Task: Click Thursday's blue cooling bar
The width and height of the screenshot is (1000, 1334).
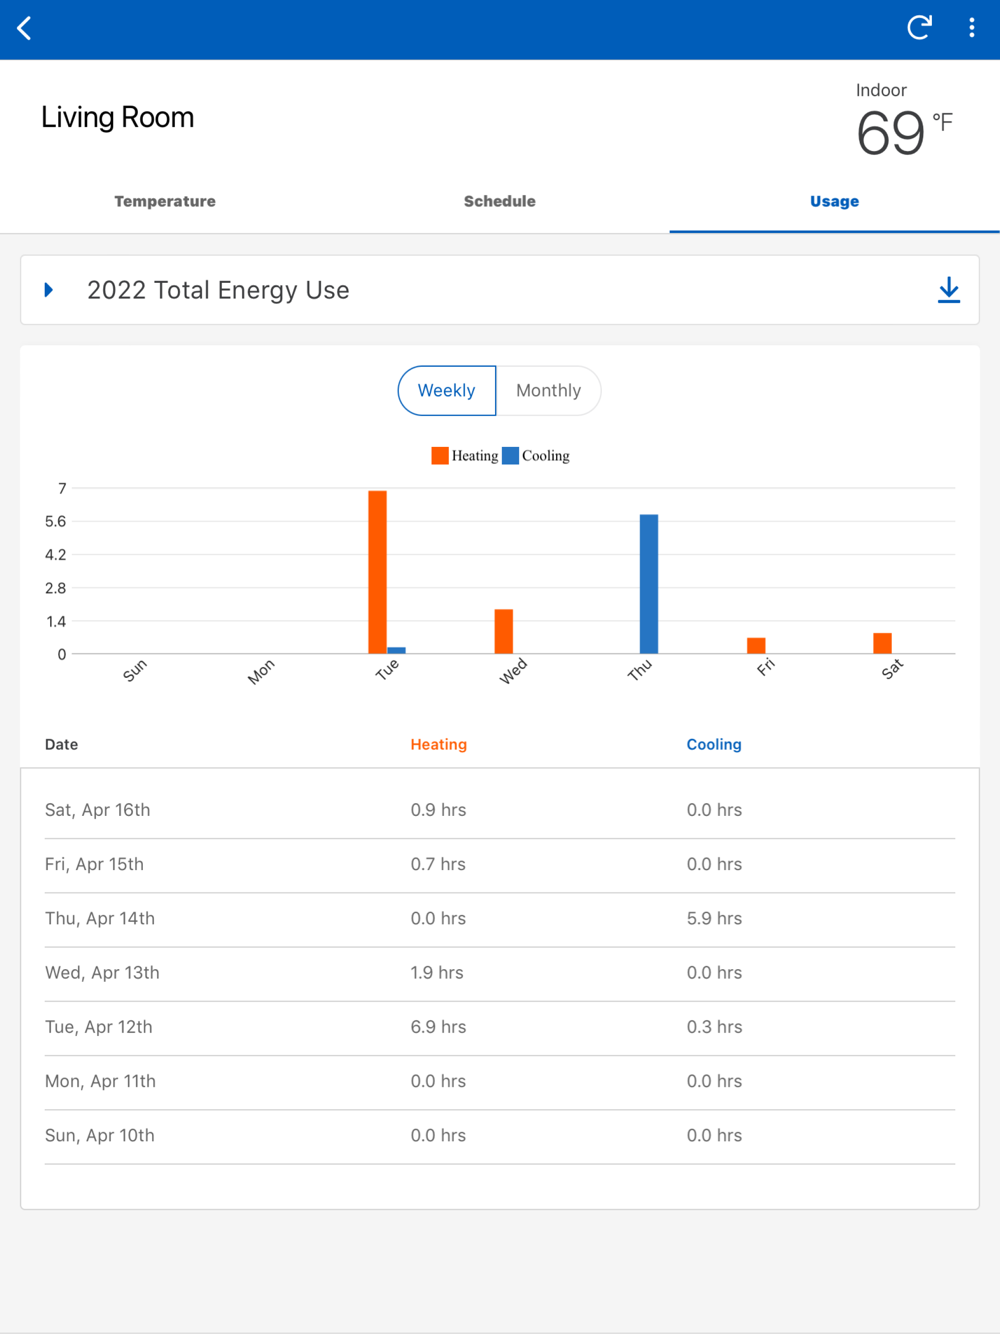Action: coord(649,584)
